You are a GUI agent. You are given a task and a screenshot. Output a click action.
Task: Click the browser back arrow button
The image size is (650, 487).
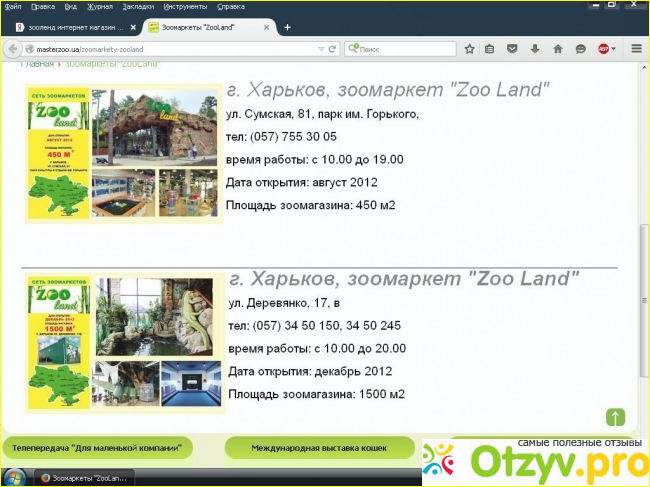tap(13, 49)
